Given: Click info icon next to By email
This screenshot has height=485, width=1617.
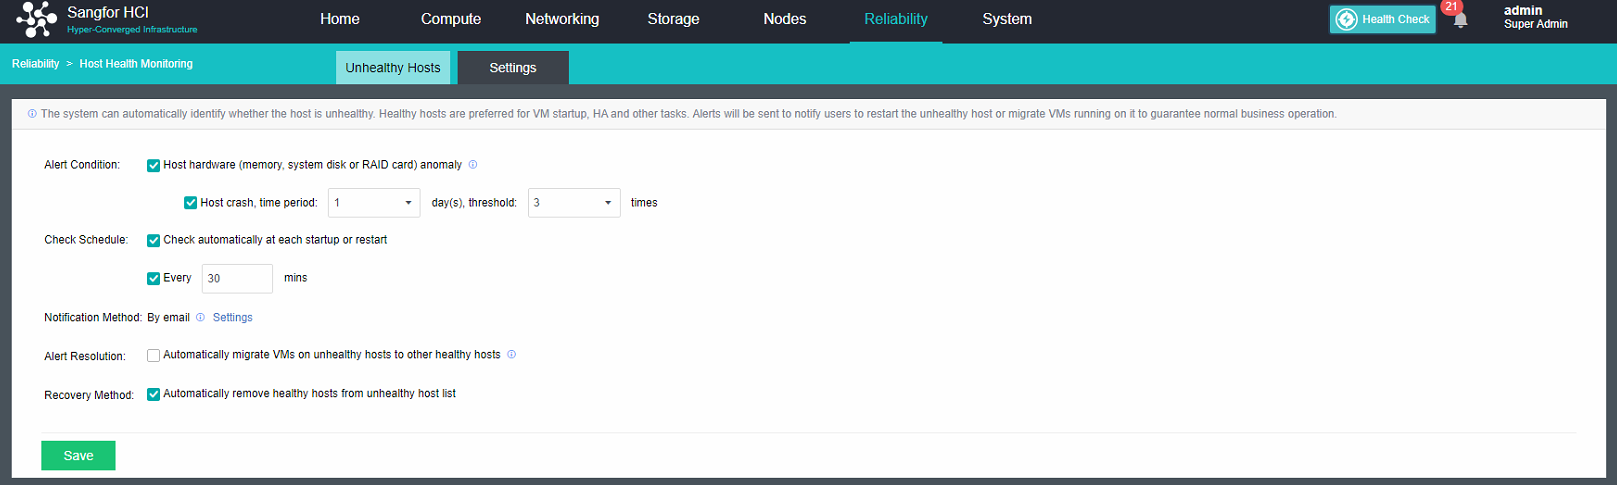Looking at the screenshot, I should click(x=200, y=318).
